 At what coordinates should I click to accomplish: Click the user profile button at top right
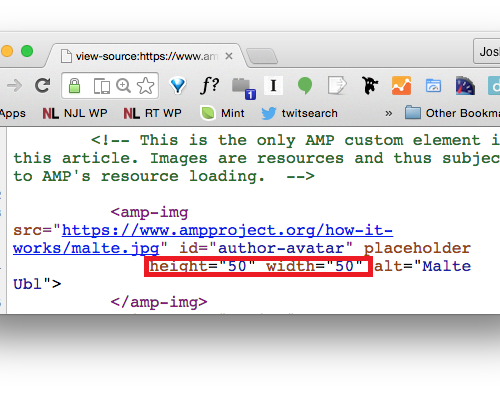point(487,51)
